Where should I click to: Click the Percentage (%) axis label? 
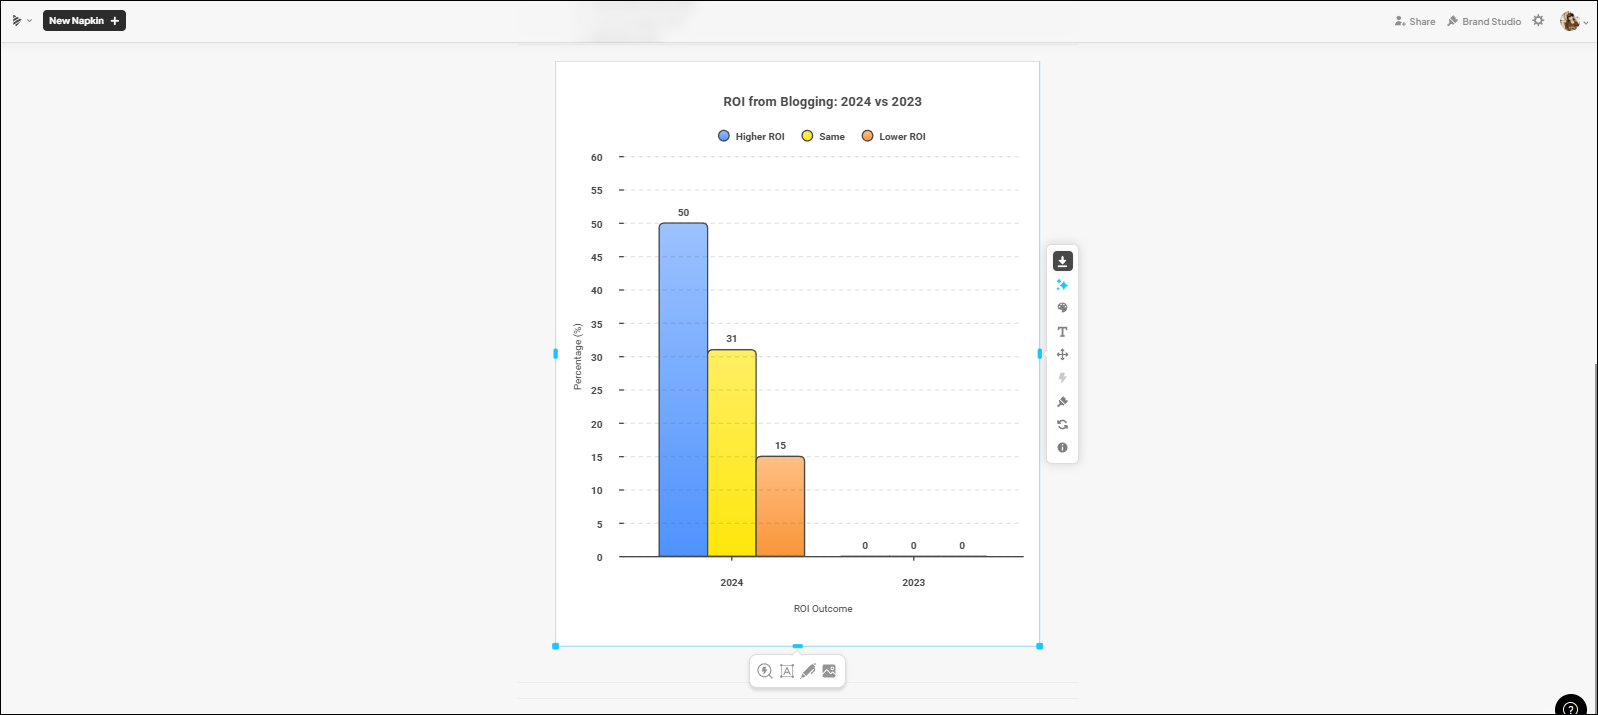[x=577, y=357]
